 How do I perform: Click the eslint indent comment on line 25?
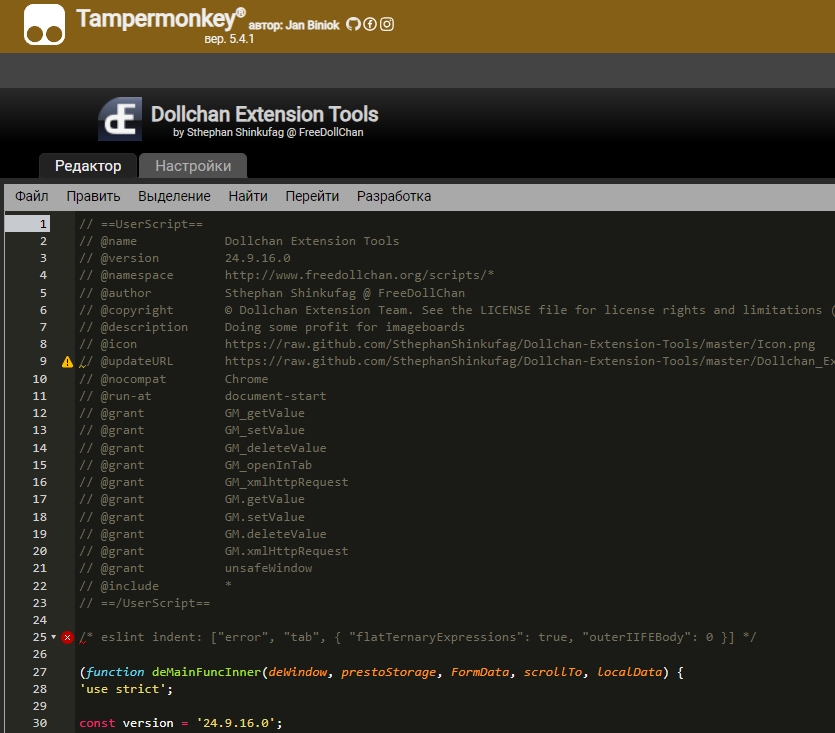point(418,637)
